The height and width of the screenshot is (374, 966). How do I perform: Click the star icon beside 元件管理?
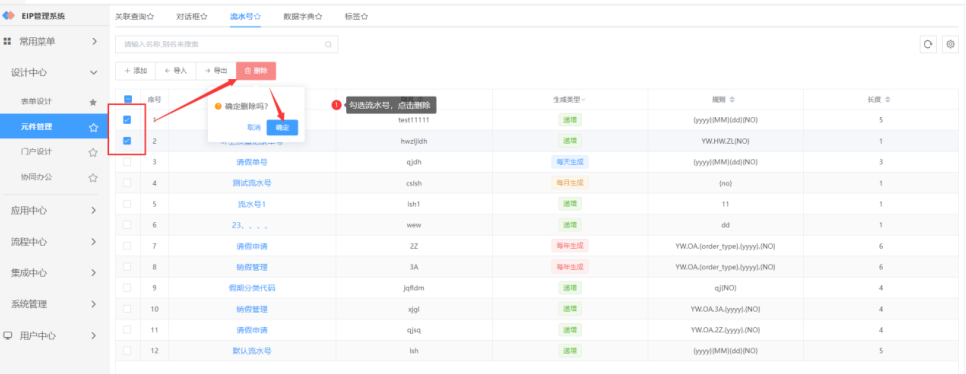pyautogui.click(x=93, y=128)
